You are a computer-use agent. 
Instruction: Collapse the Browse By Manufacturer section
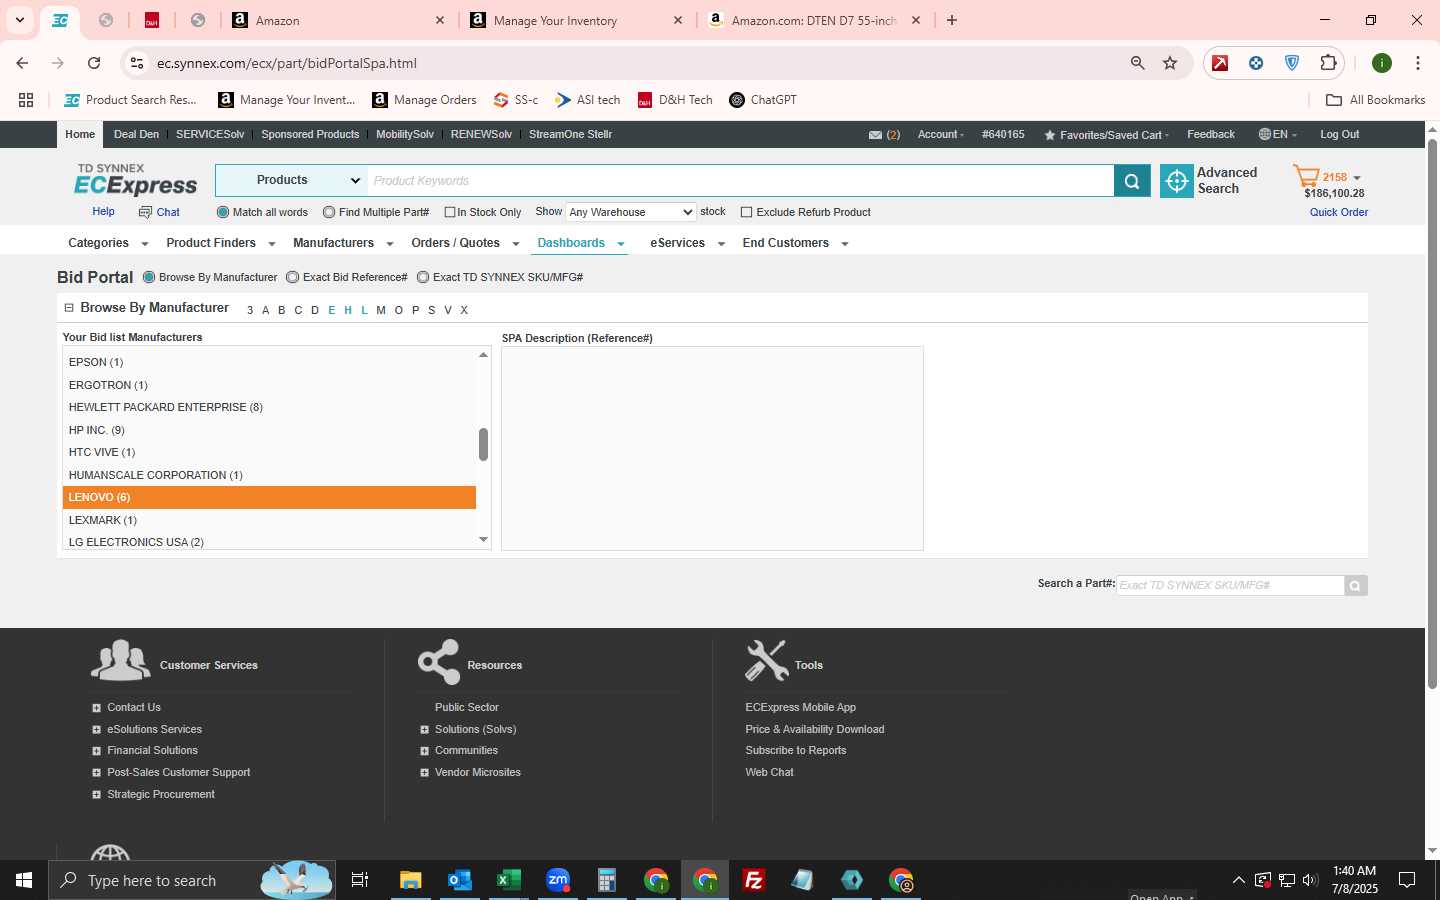[69, 308]
